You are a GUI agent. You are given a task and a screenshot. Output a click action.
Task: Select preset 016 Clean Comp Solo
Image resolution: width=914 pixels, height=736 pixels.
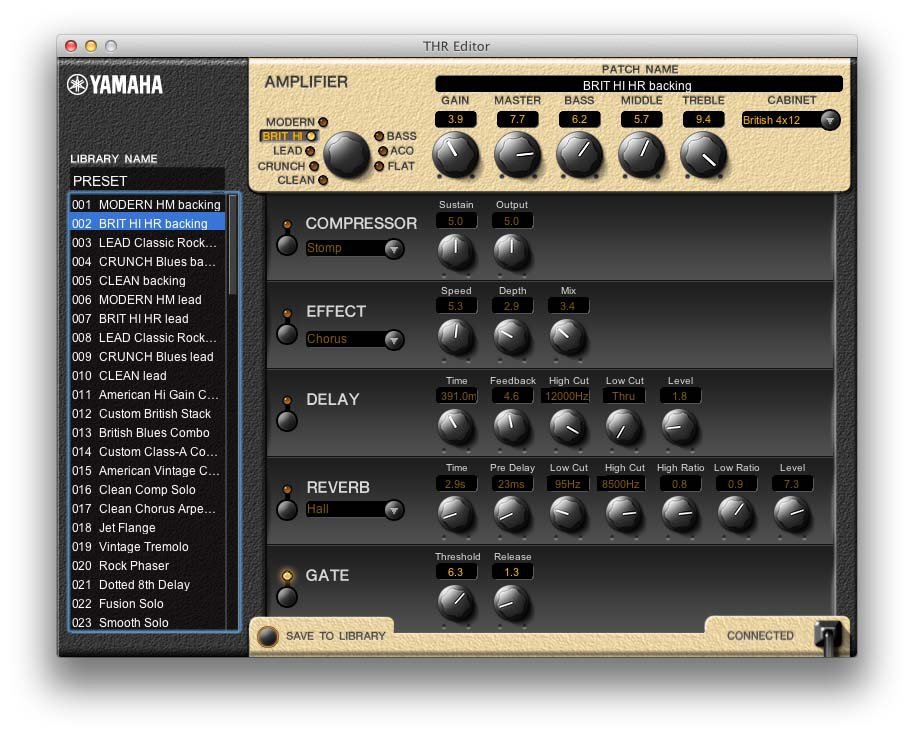click(147, 490)
